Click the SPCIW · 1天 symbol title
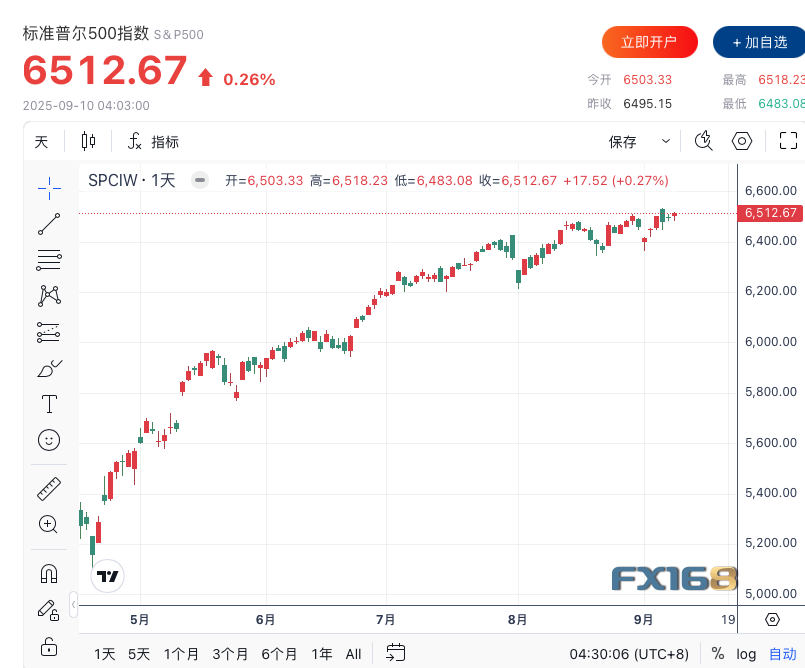 click(x=132, y=181)
